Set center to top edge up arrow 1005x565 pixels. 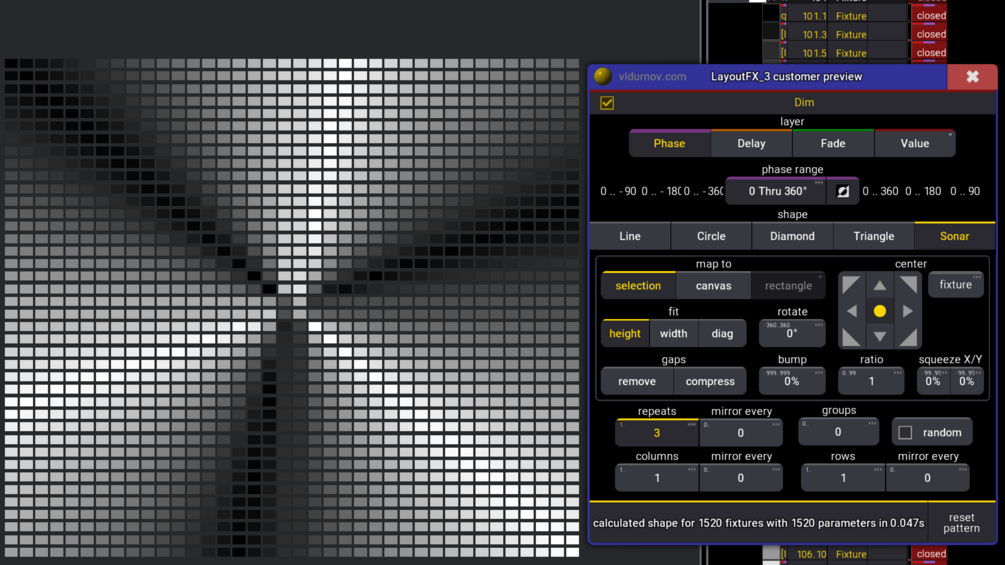coord(879,285)
